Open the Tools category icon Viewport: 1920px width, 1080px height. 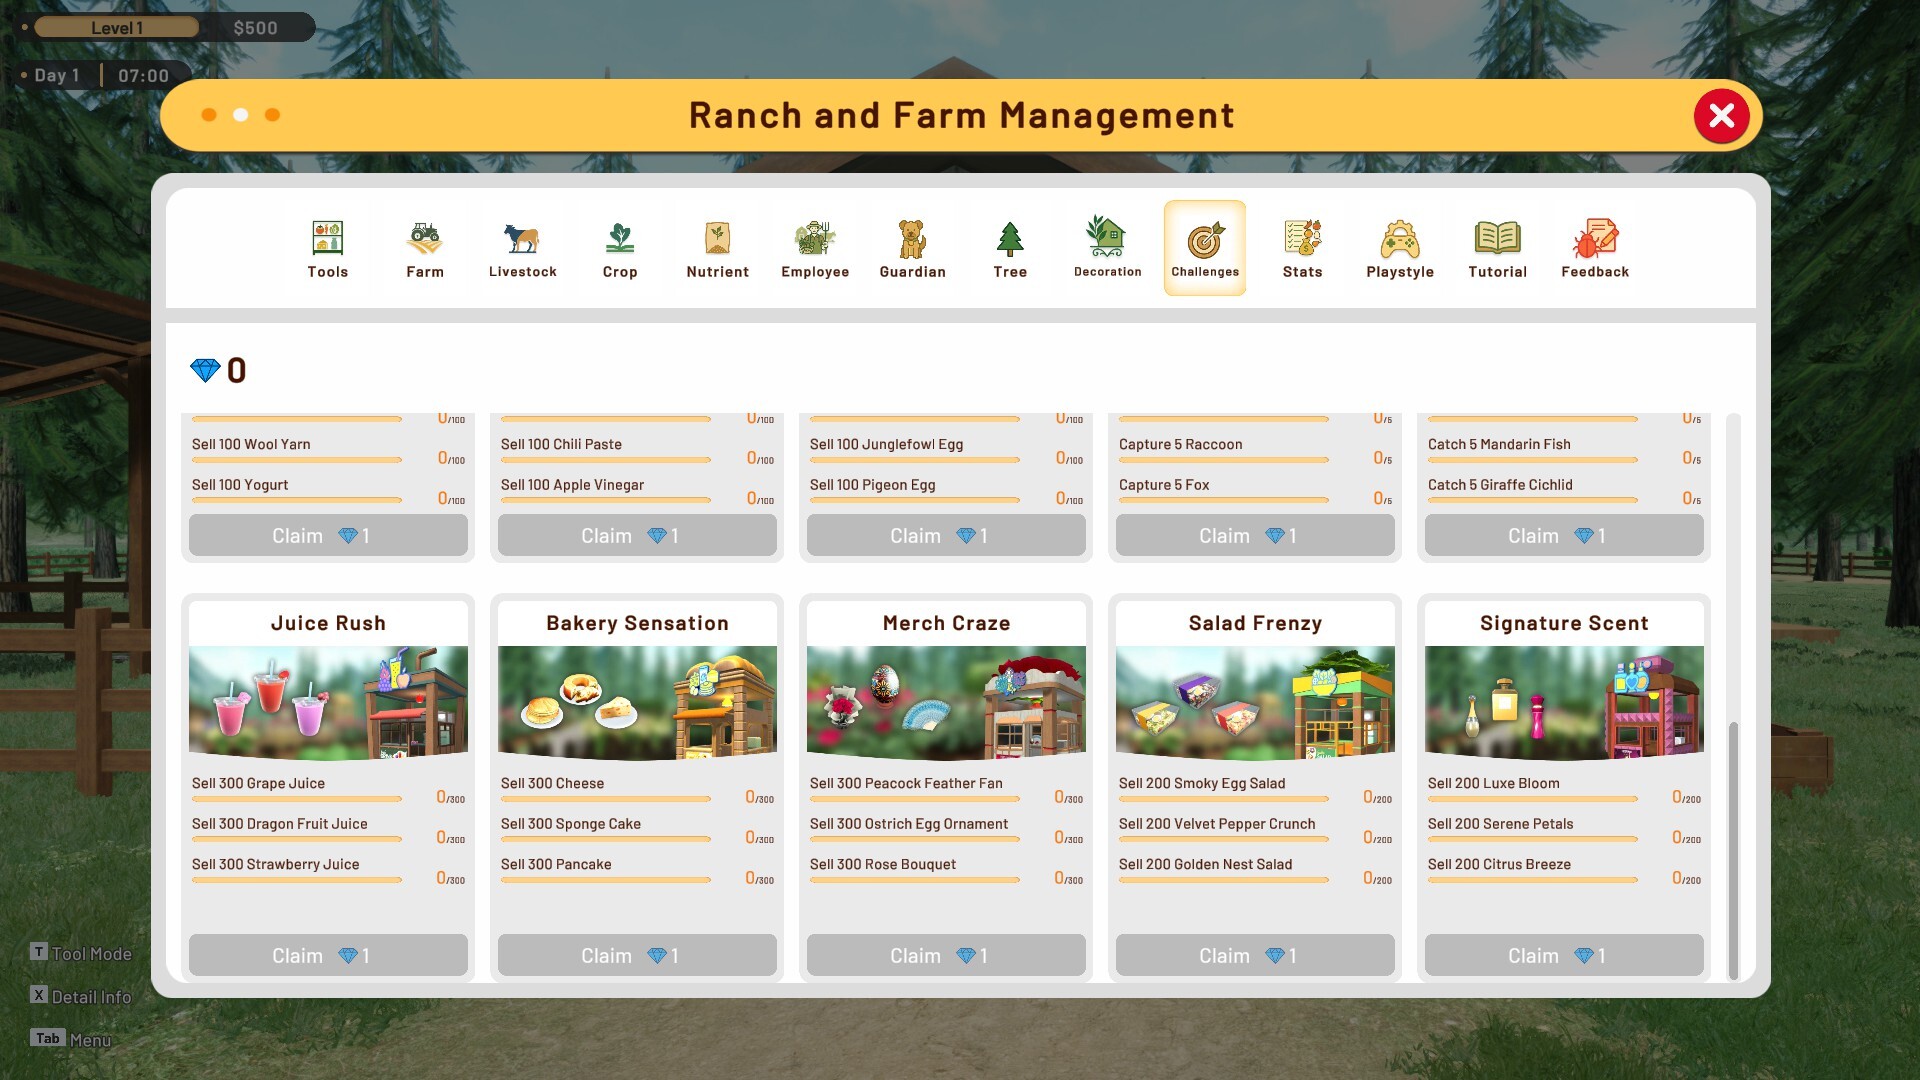coord(327,238)
